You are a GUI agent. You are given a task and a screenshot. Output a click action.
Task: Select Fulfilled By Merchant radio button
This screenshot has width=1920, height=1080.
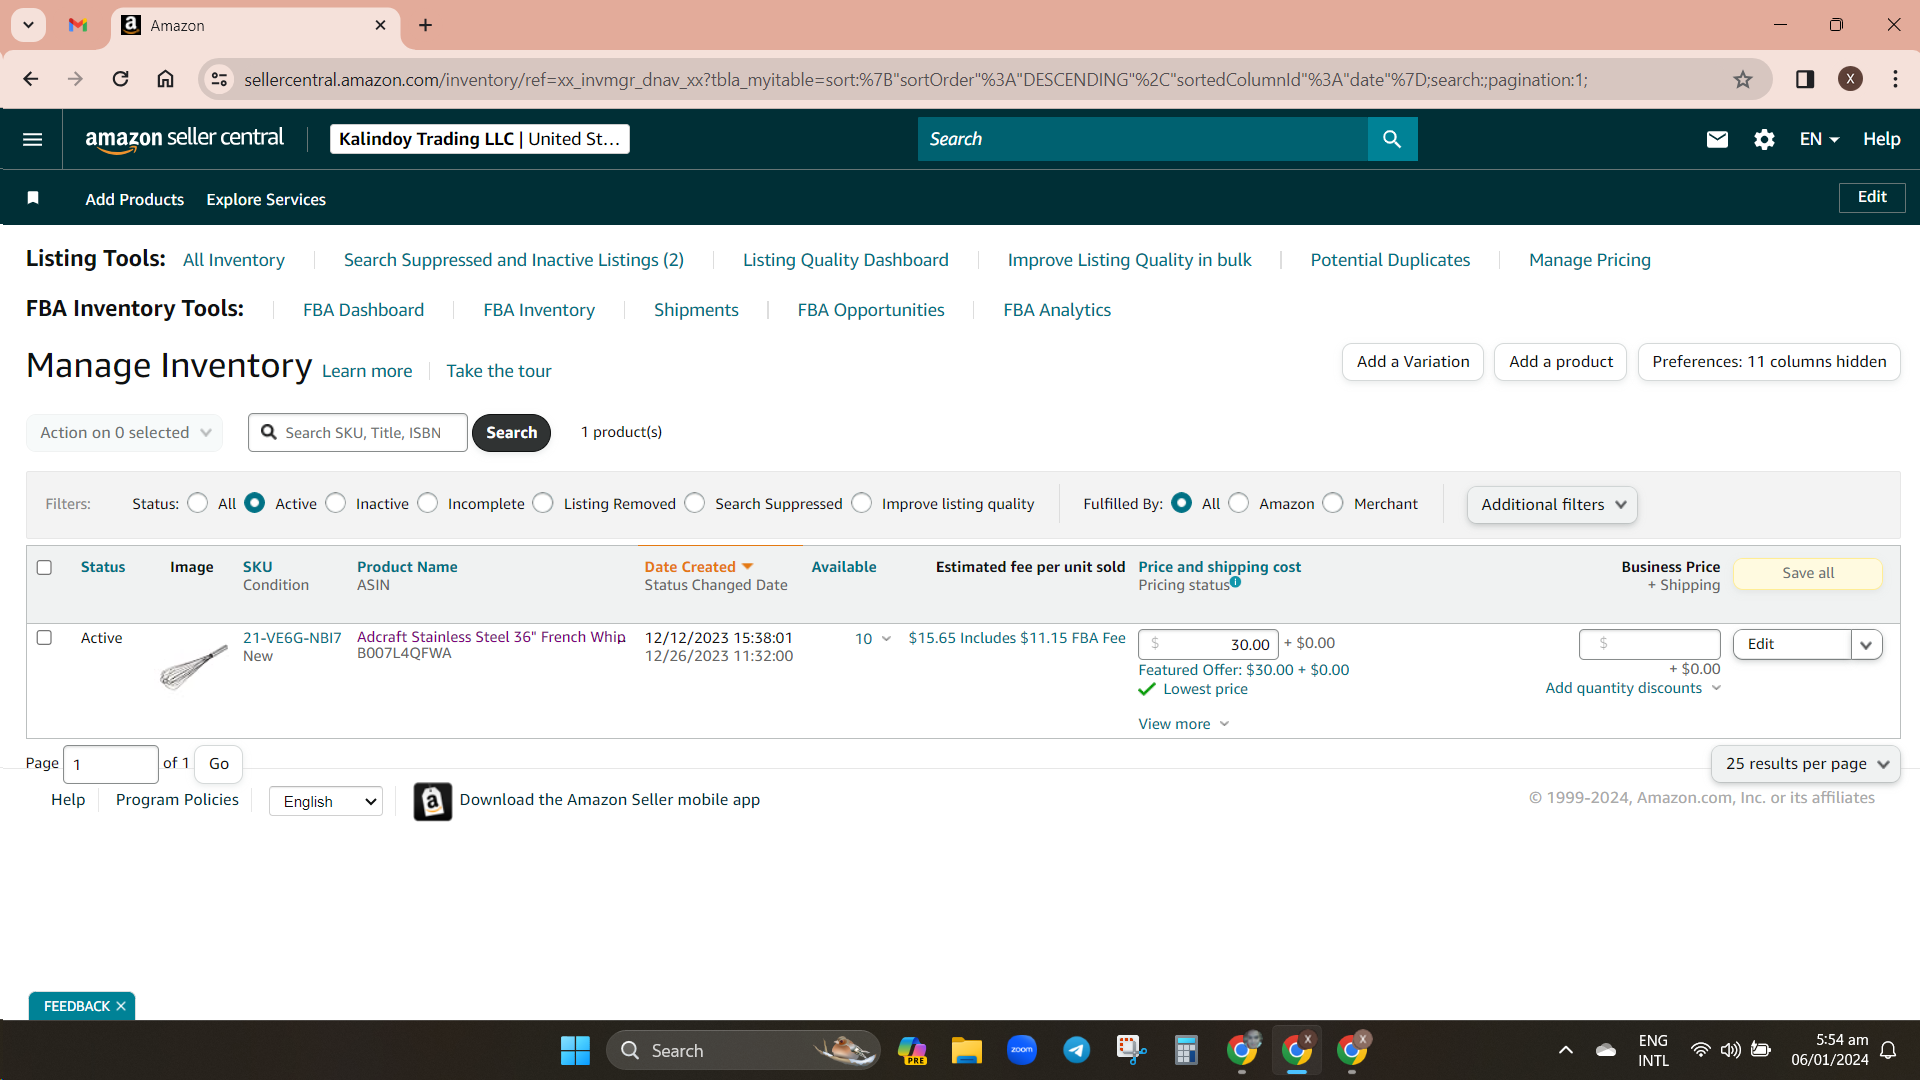pyautogui.click(x=1333, y=503)
